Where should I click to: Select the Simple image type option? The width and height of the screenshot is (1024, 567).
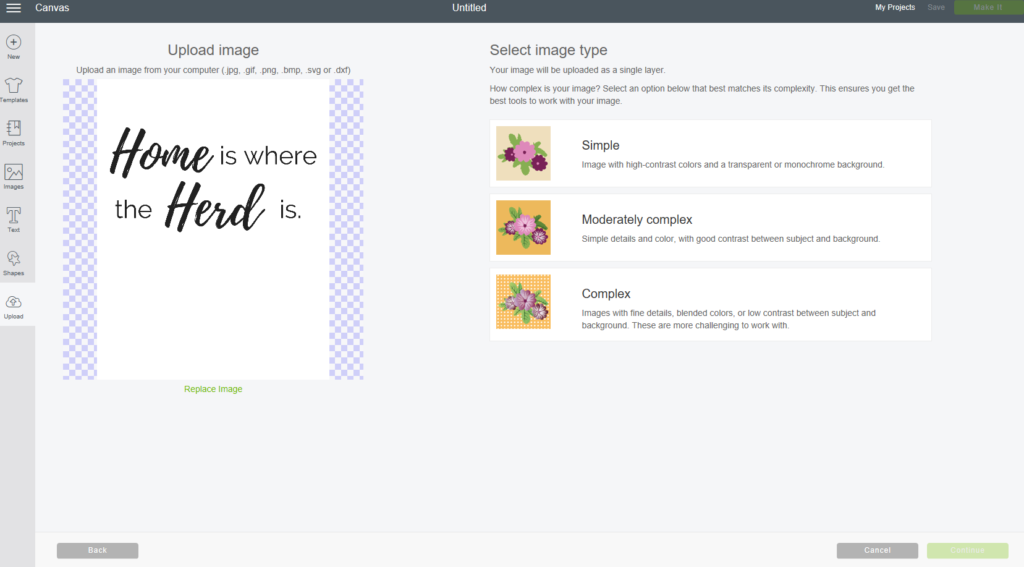coord(710,154)
